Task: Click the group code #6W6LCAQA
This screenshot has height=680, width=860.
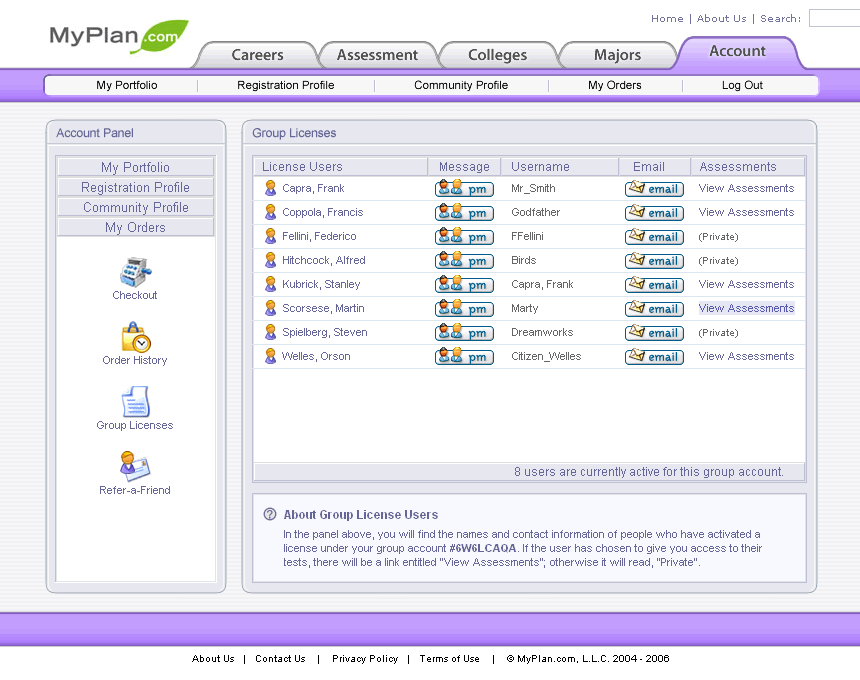Action: pos(483,548)
